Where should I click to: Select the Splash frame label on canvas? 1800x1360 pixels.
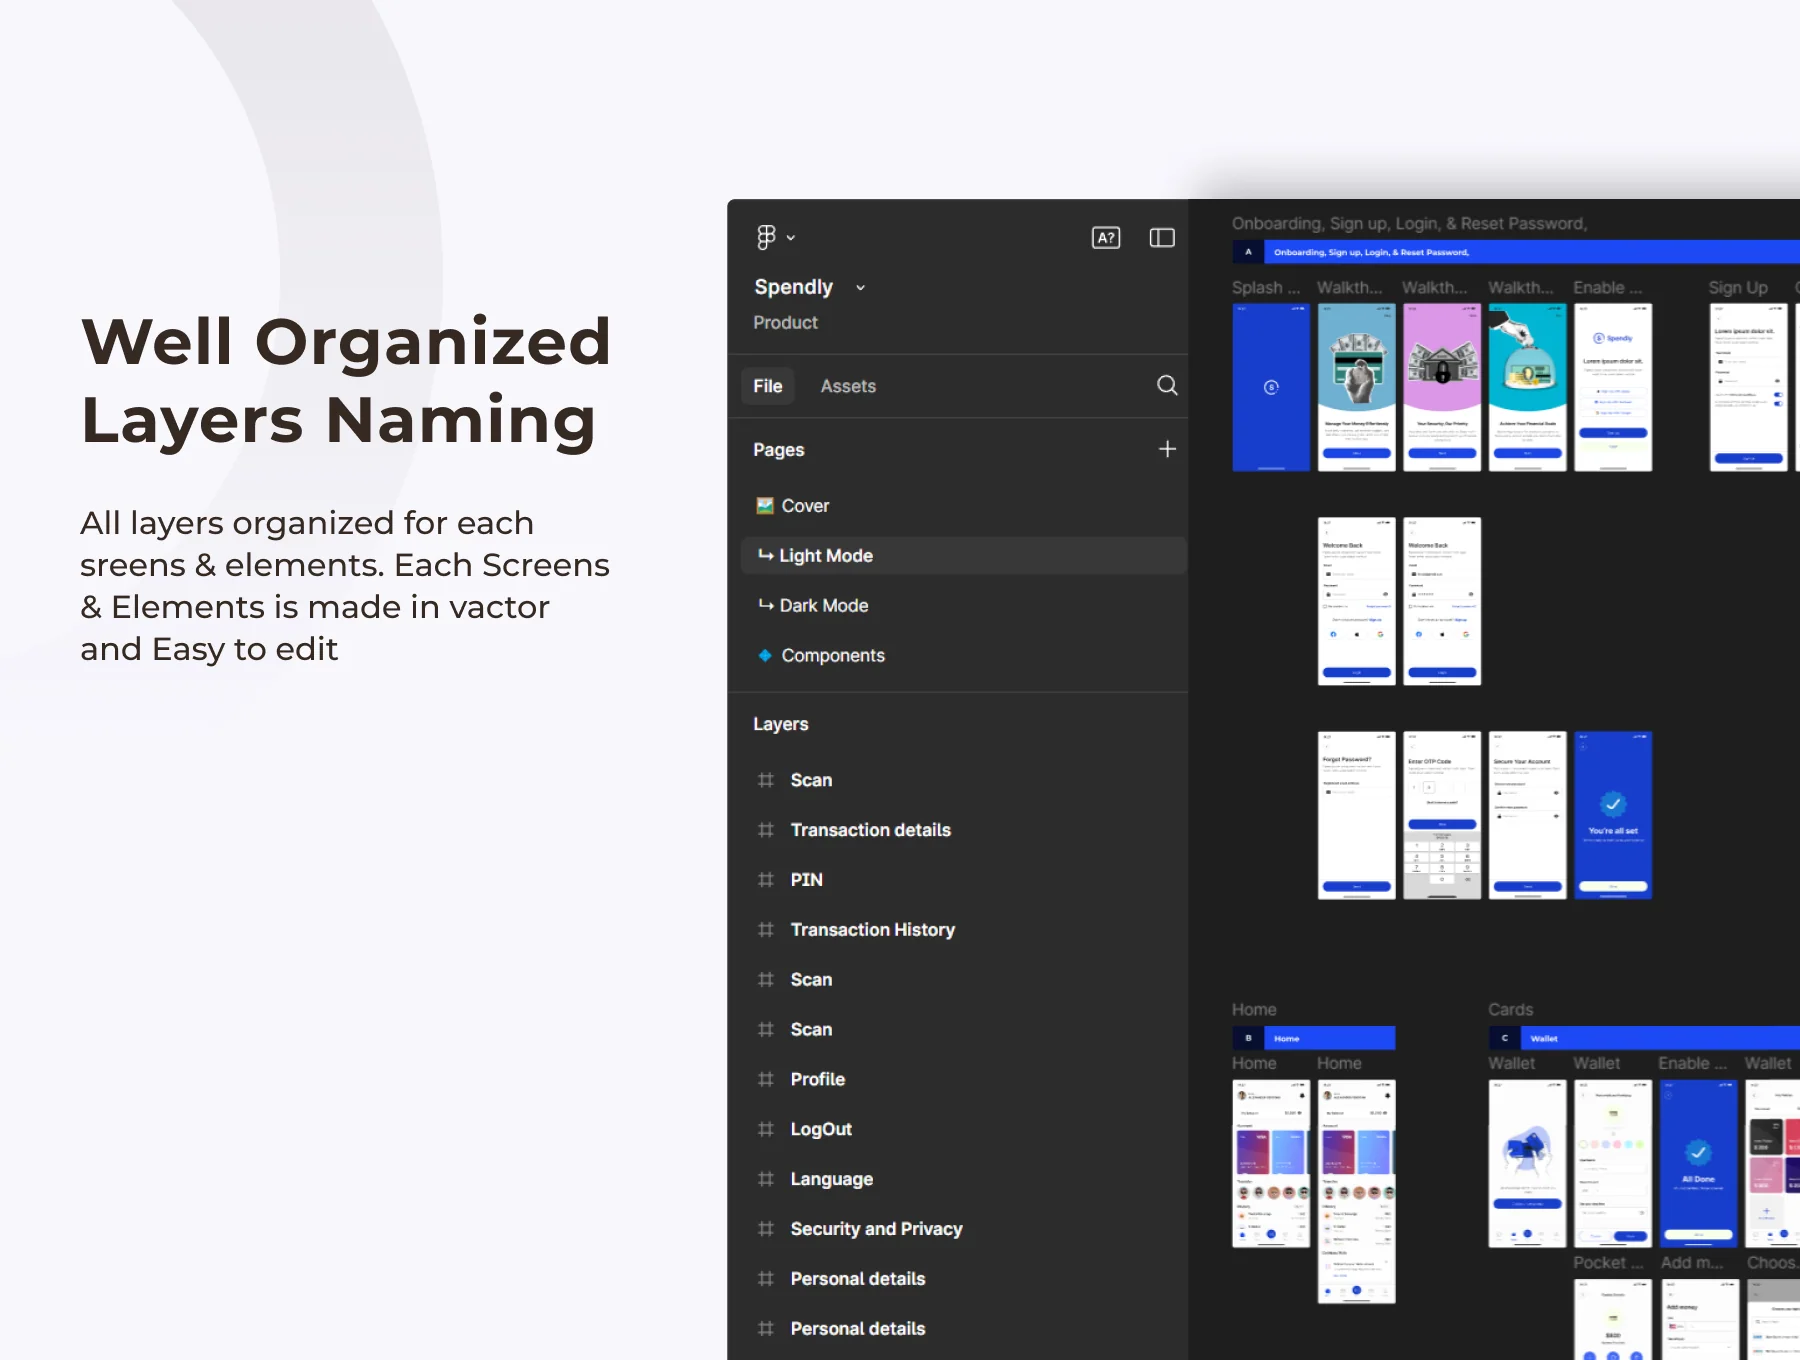[x=1266, y=288]
